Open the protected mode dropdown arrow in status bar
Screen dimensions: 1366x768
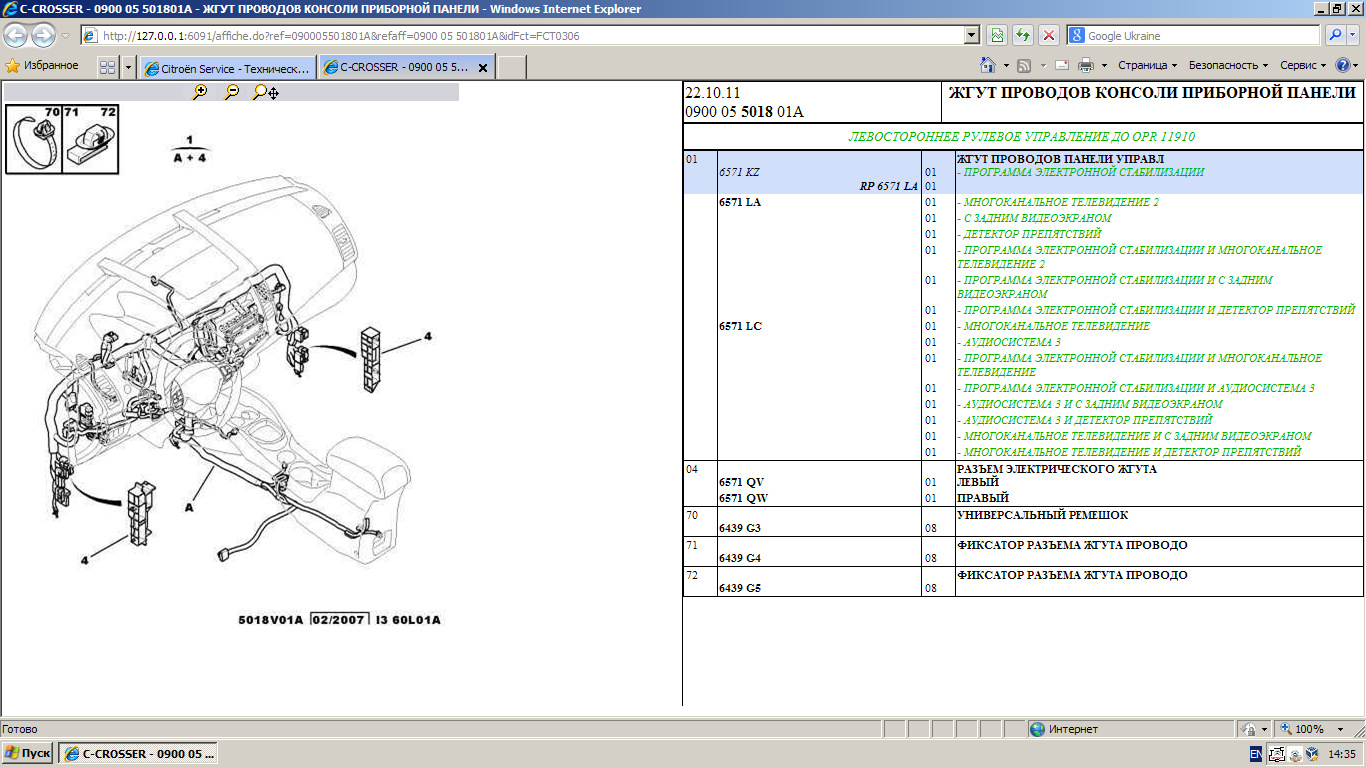point(1265,729)
